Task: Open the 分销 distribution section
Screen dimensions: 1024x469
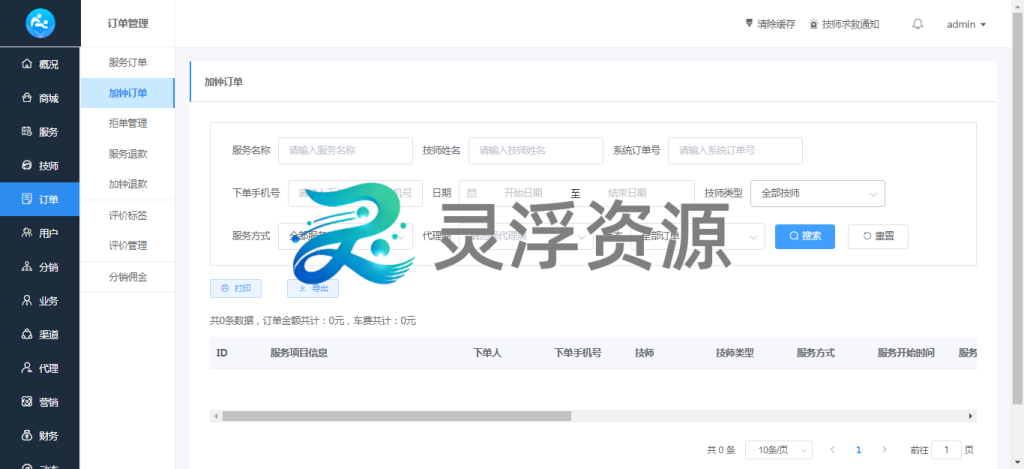Action: click(x=40, y=267)
